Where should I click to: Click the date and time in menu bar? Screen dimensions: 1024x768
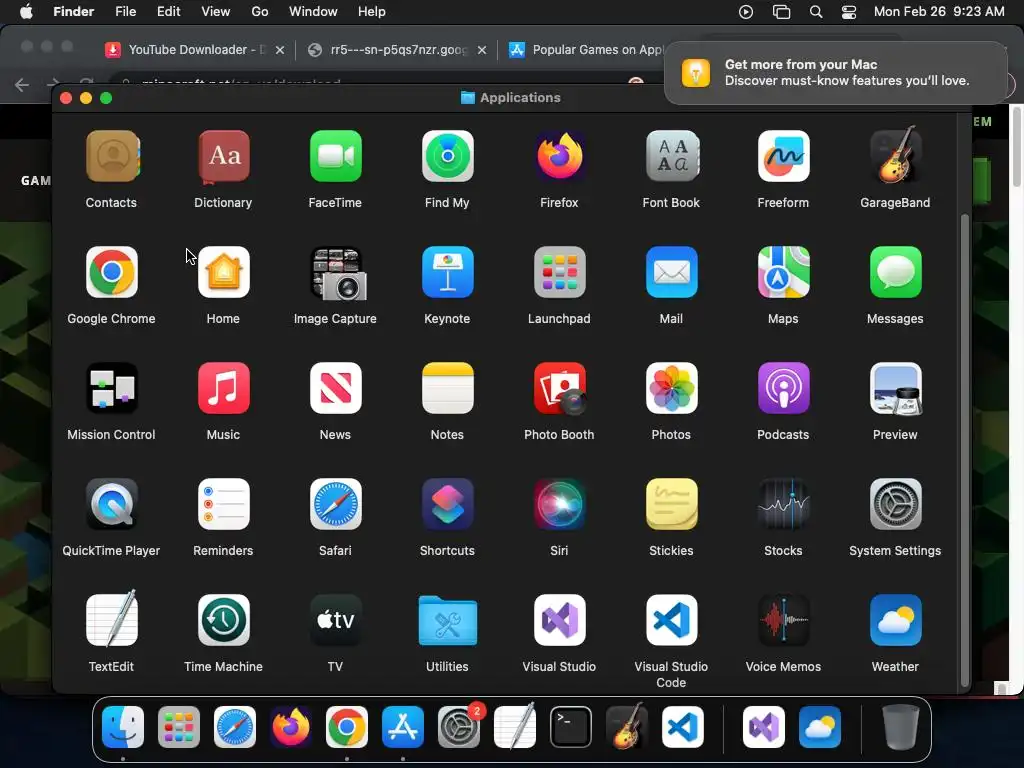pos(939,12)
